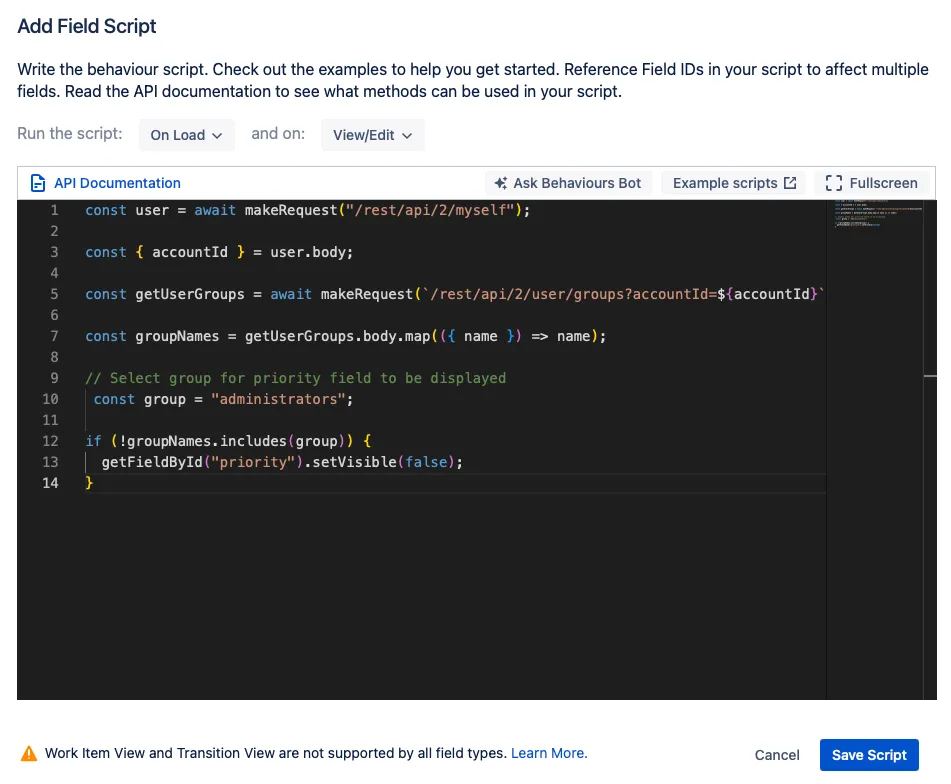Click line number 5 in the gutter

tap(54, 294)
